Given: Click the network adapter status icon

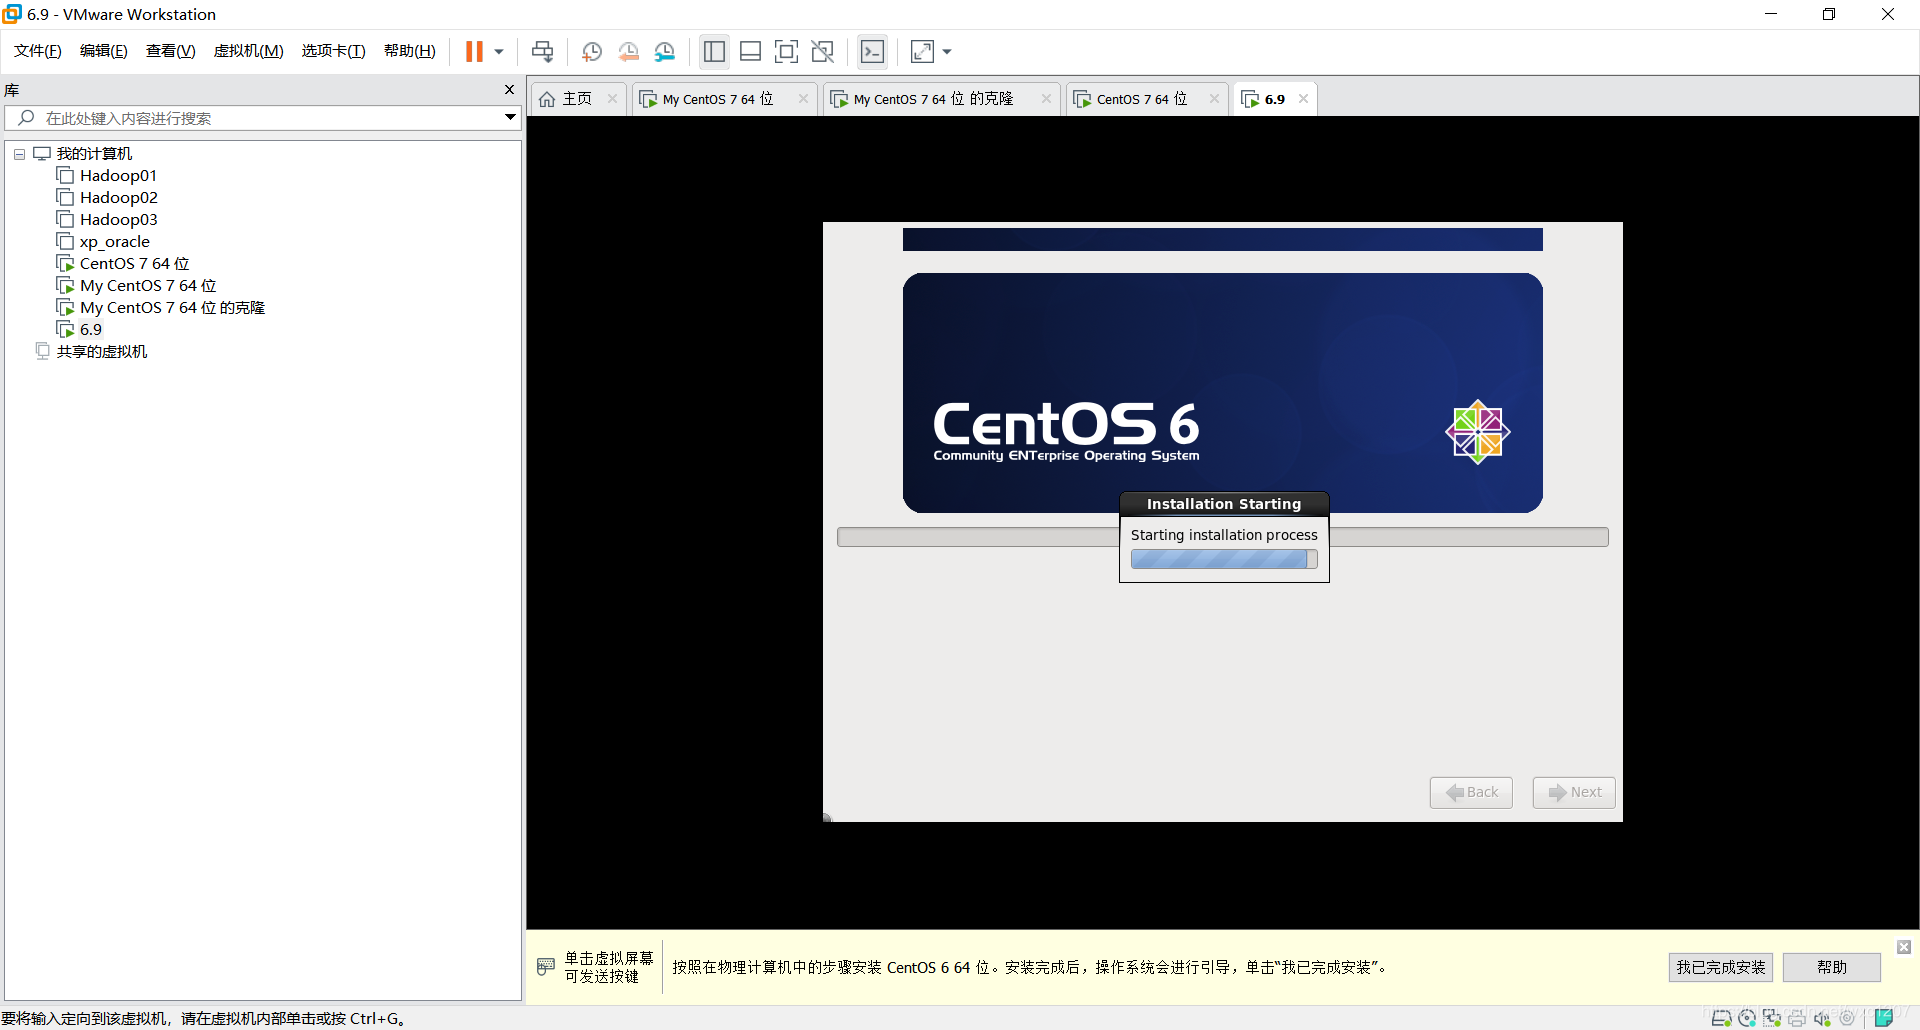Looking at the screenshot, I should (x=1772, y=1018).
